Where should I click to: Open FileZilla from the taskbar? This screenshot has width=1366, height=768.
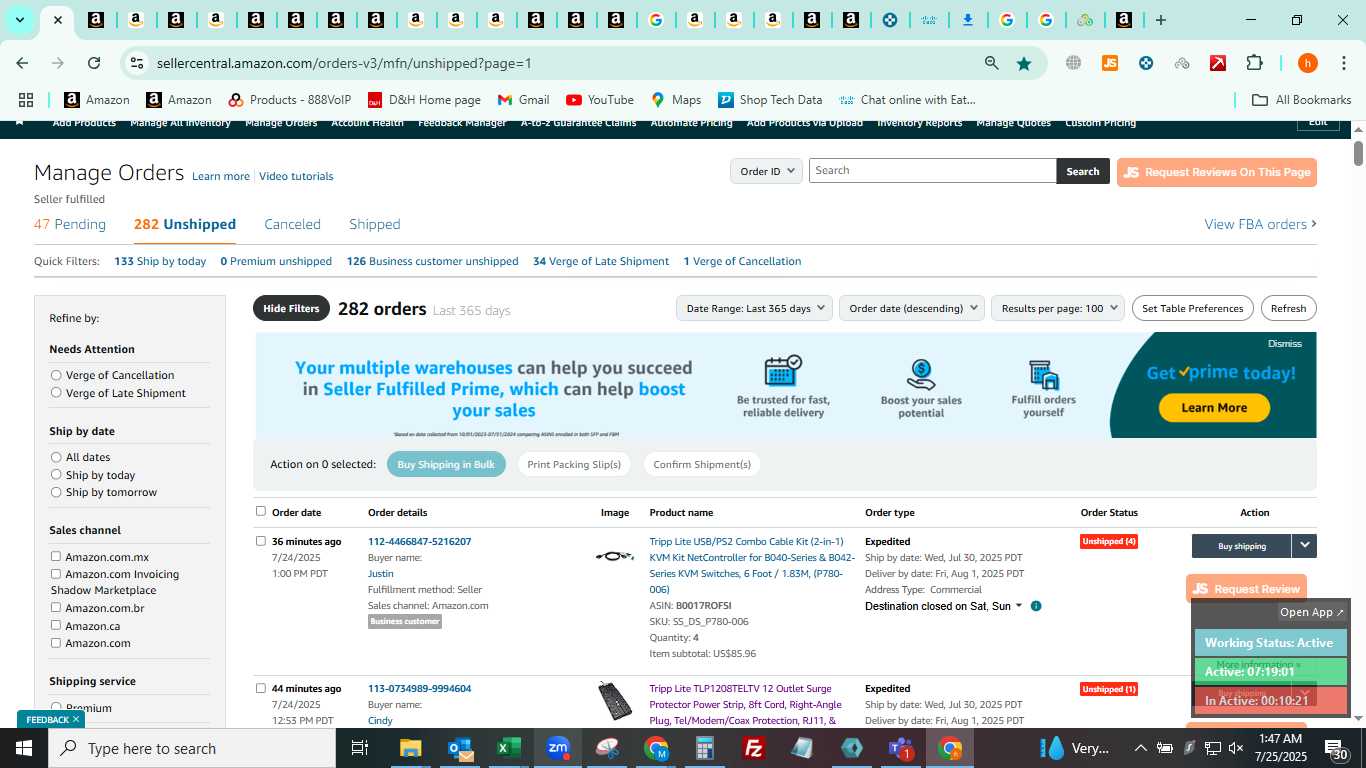(754, 748)
